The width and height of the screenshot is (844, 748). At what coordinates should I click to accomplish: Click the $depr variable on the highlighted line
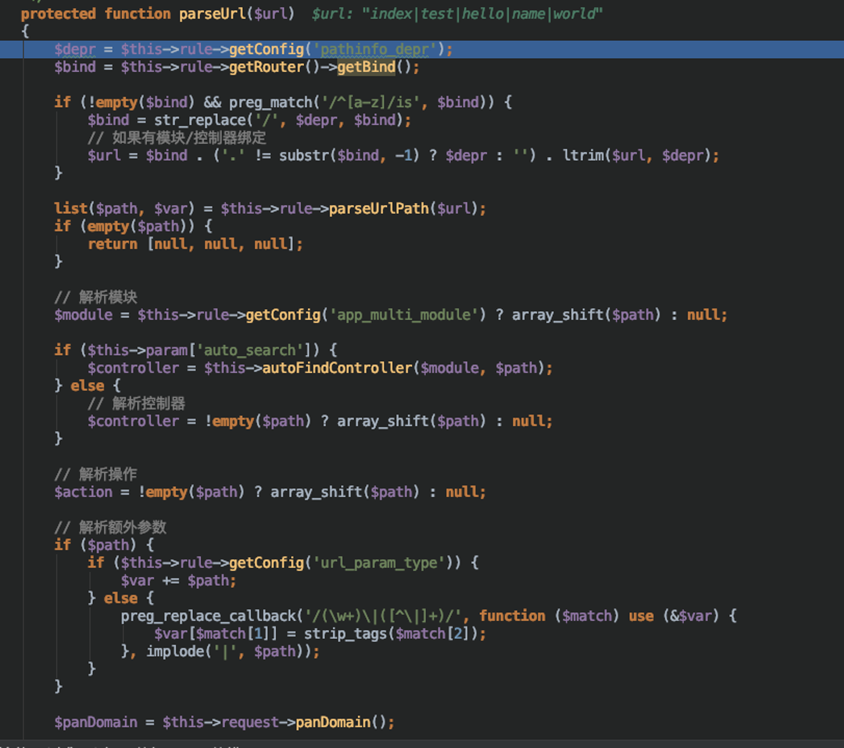[x=75, y=50]
